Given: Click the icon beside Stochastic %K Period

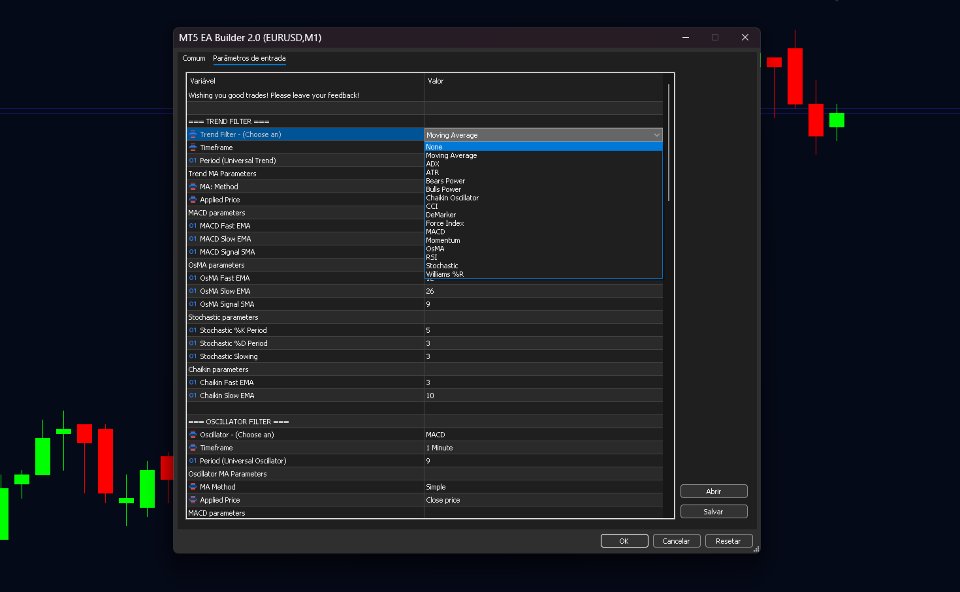Looking at the screenshot, I should 193,330.
